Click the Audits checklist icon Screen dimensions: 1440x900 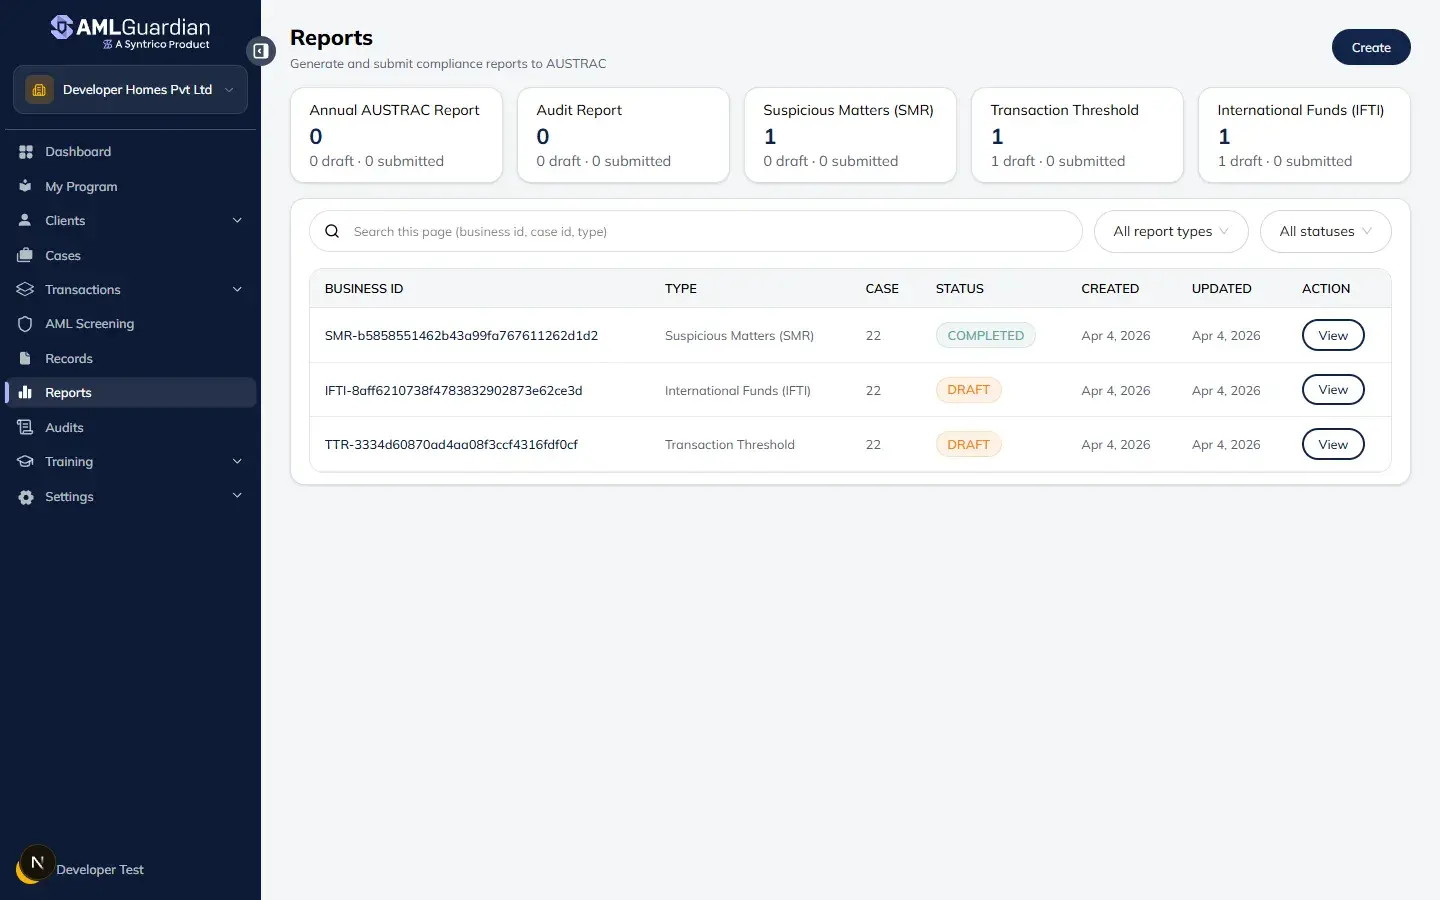[26, 427]
